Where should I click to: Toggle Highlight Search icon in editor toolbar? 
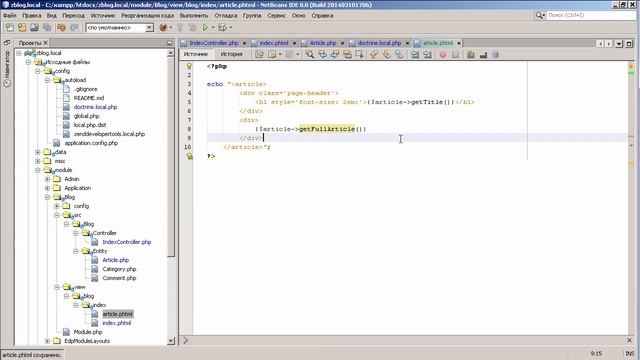[347, 54]
